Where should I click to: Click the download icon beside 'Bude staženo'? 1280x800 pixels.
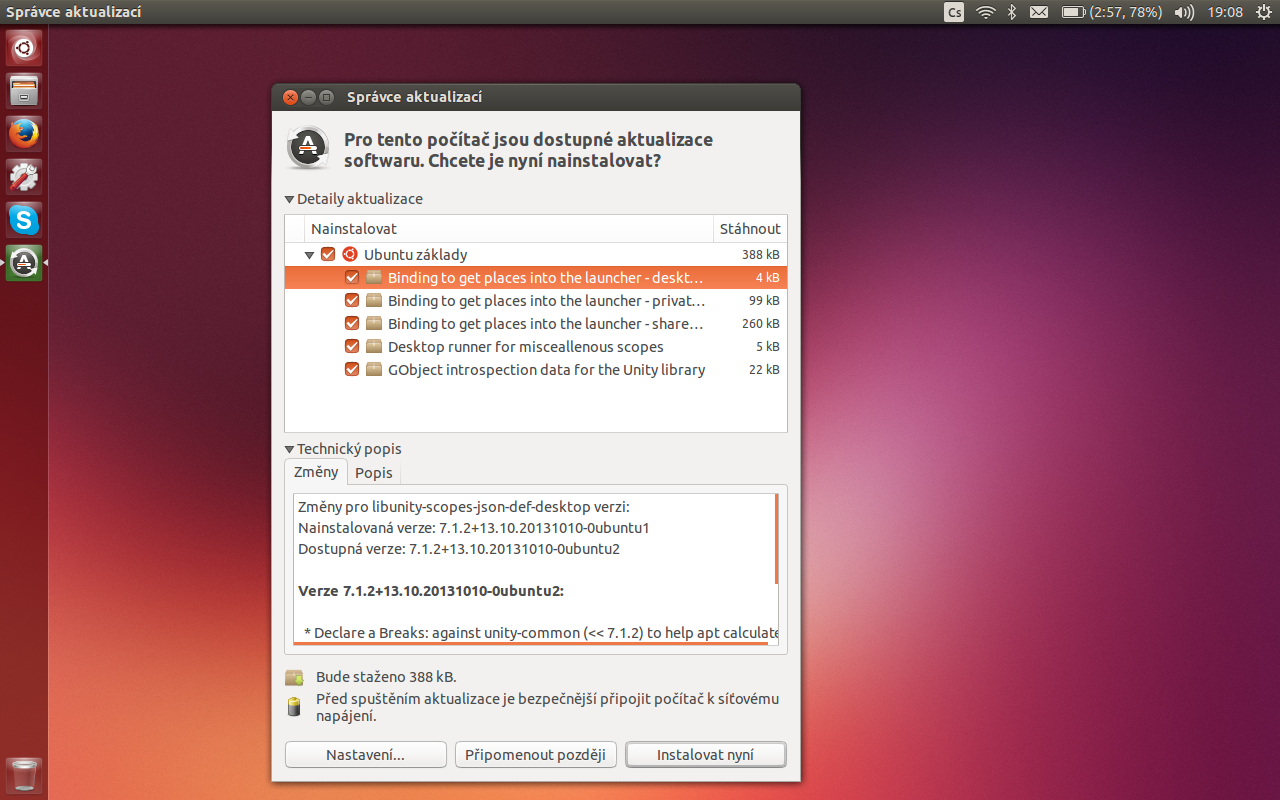pyautogui.click(x=294, y=677)
